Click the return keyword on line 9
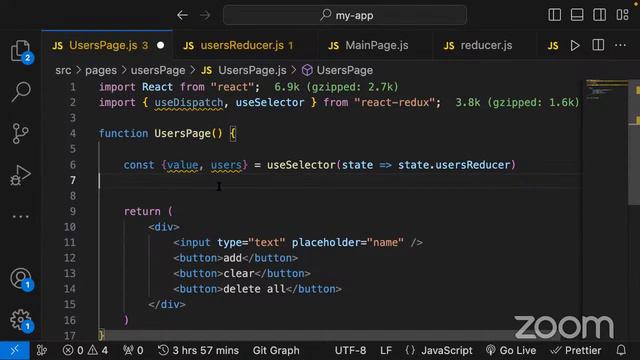 tap(142, 211)
